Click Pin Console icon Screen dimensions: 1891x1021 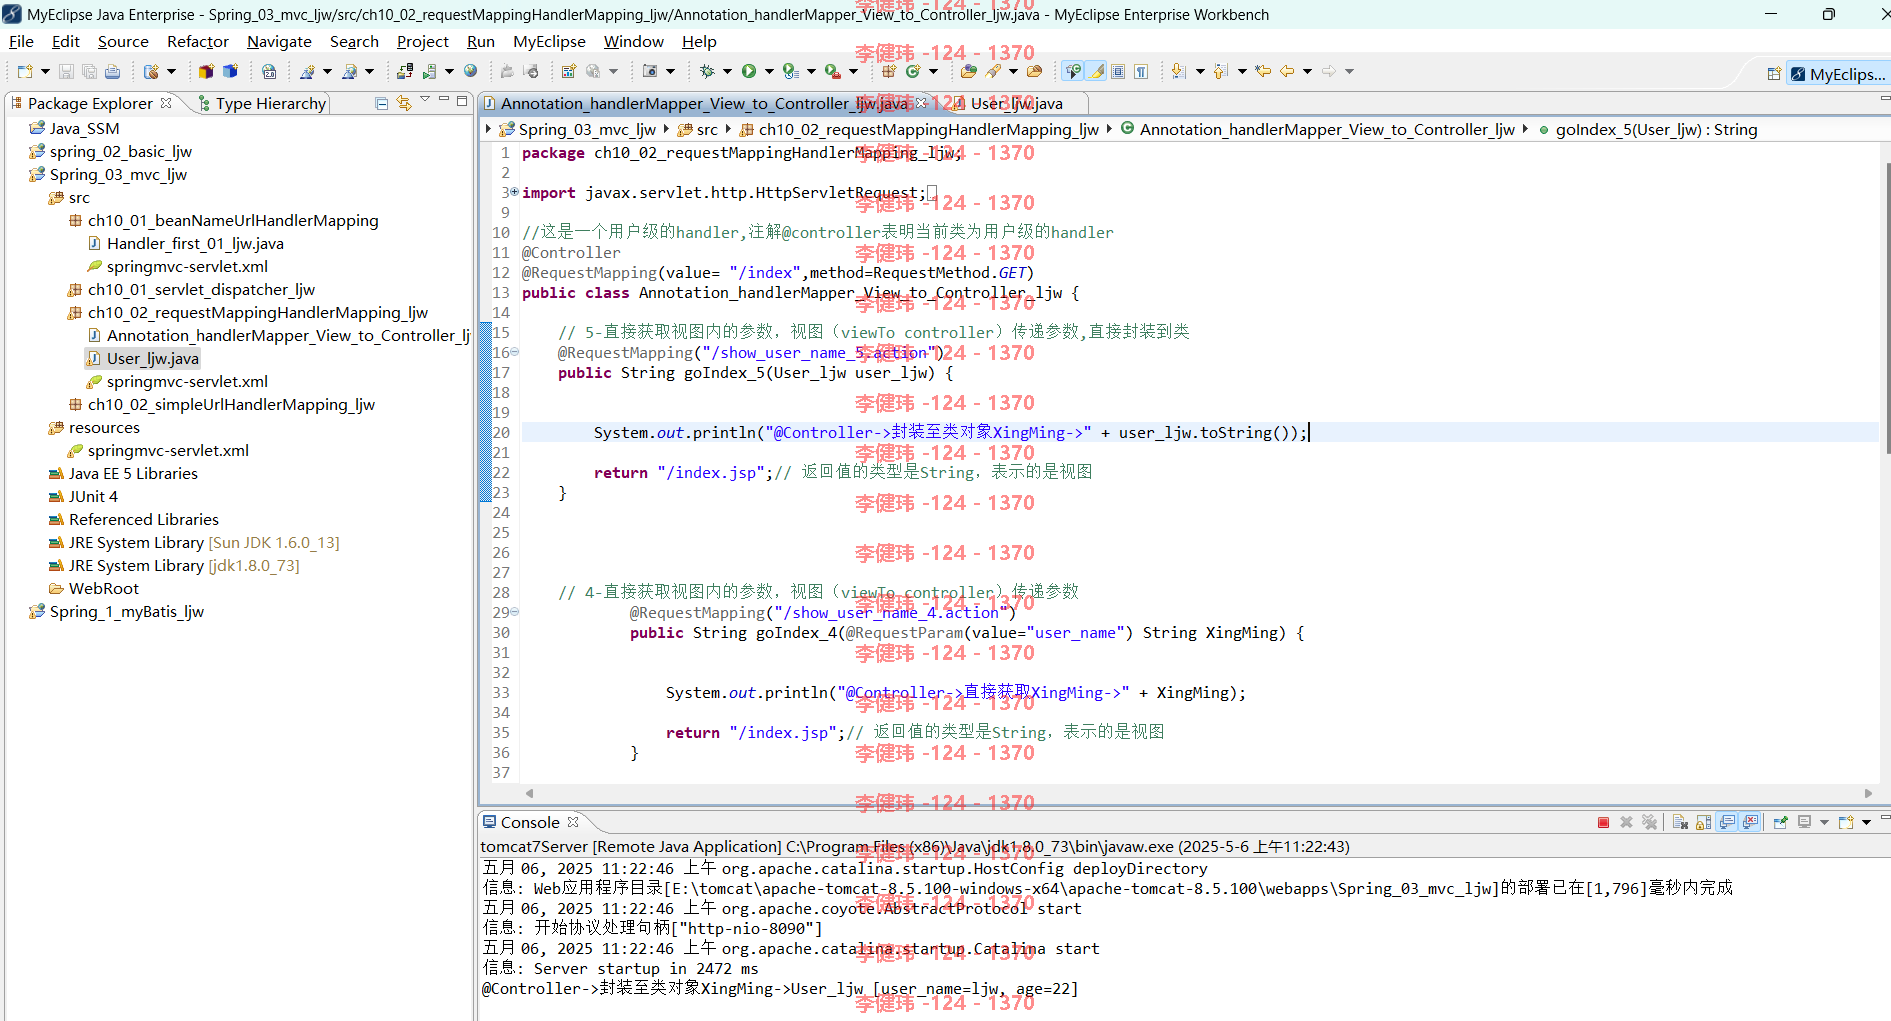[x=1780, y=822]
